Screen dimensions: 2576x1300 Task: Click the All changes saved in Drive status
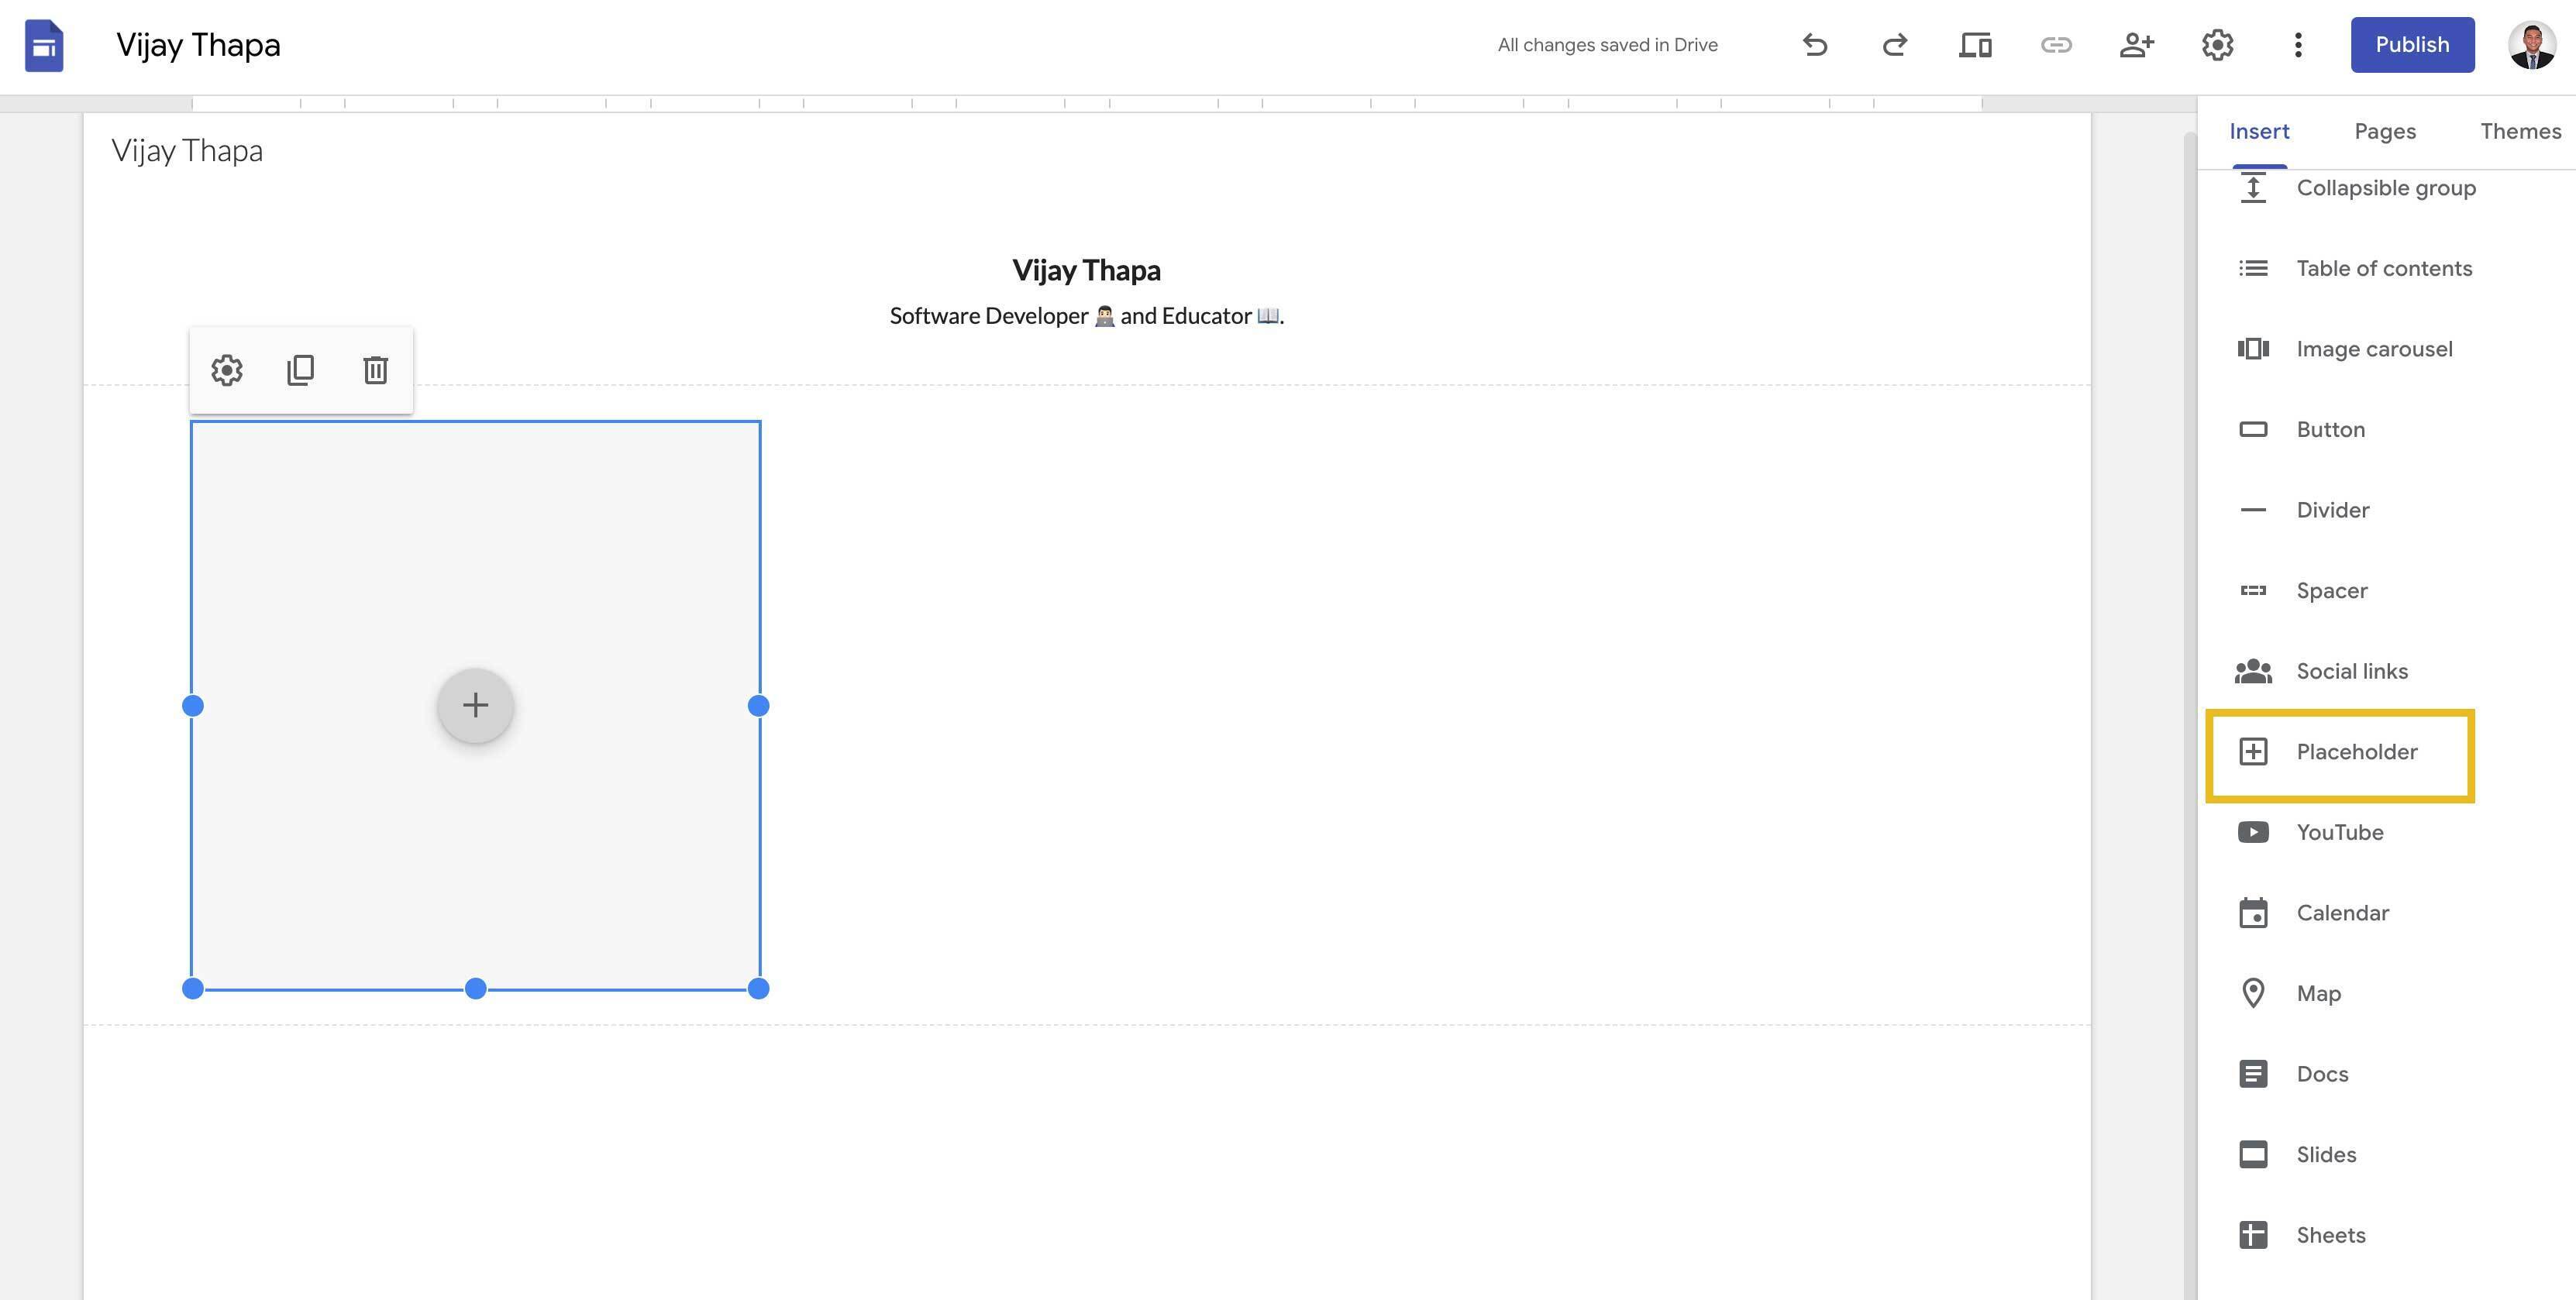coord(1607,45)
